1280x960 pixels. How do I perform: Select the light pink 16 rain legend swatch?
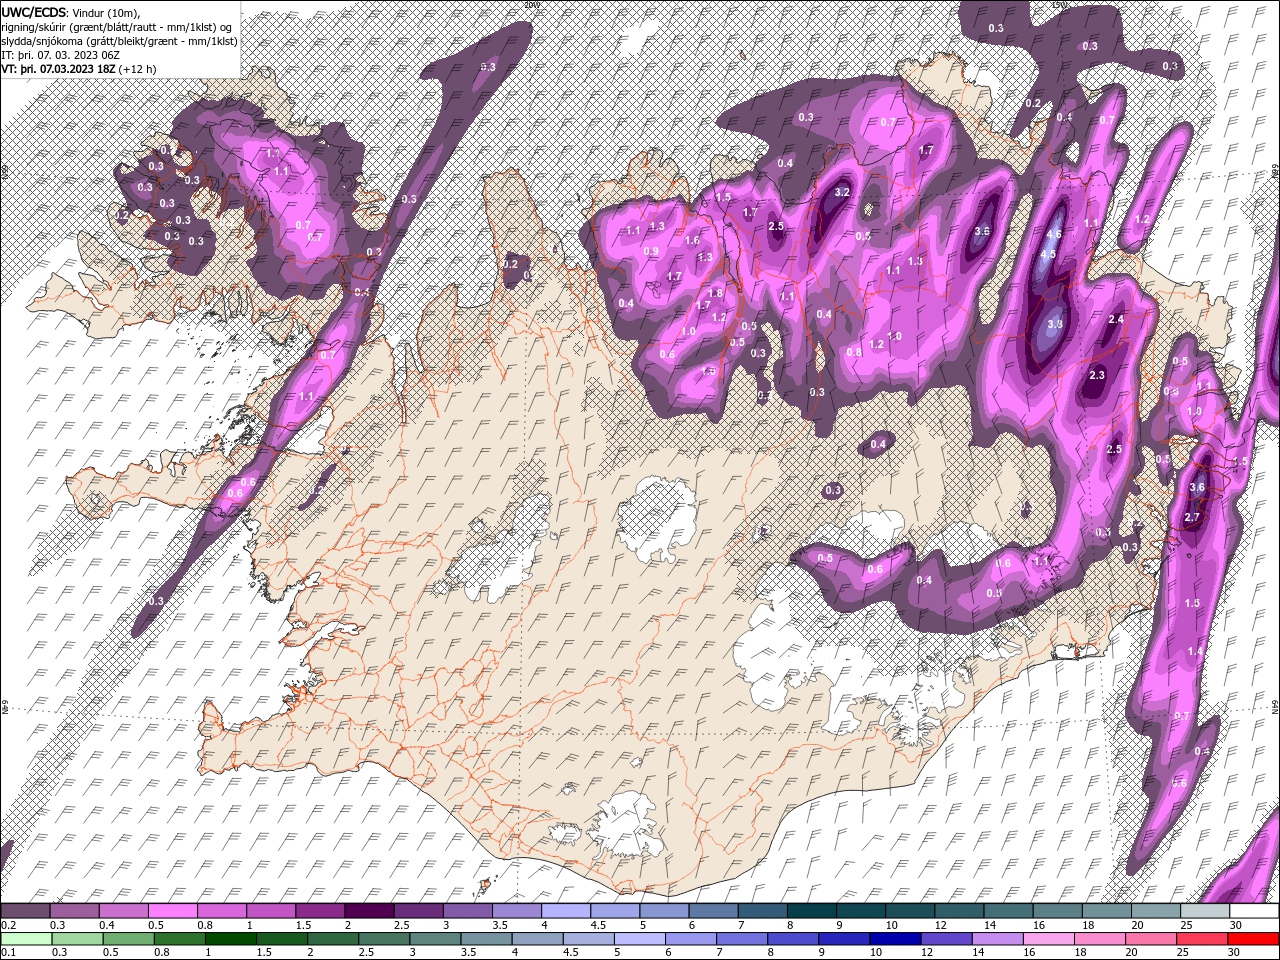pos(1050,938)
